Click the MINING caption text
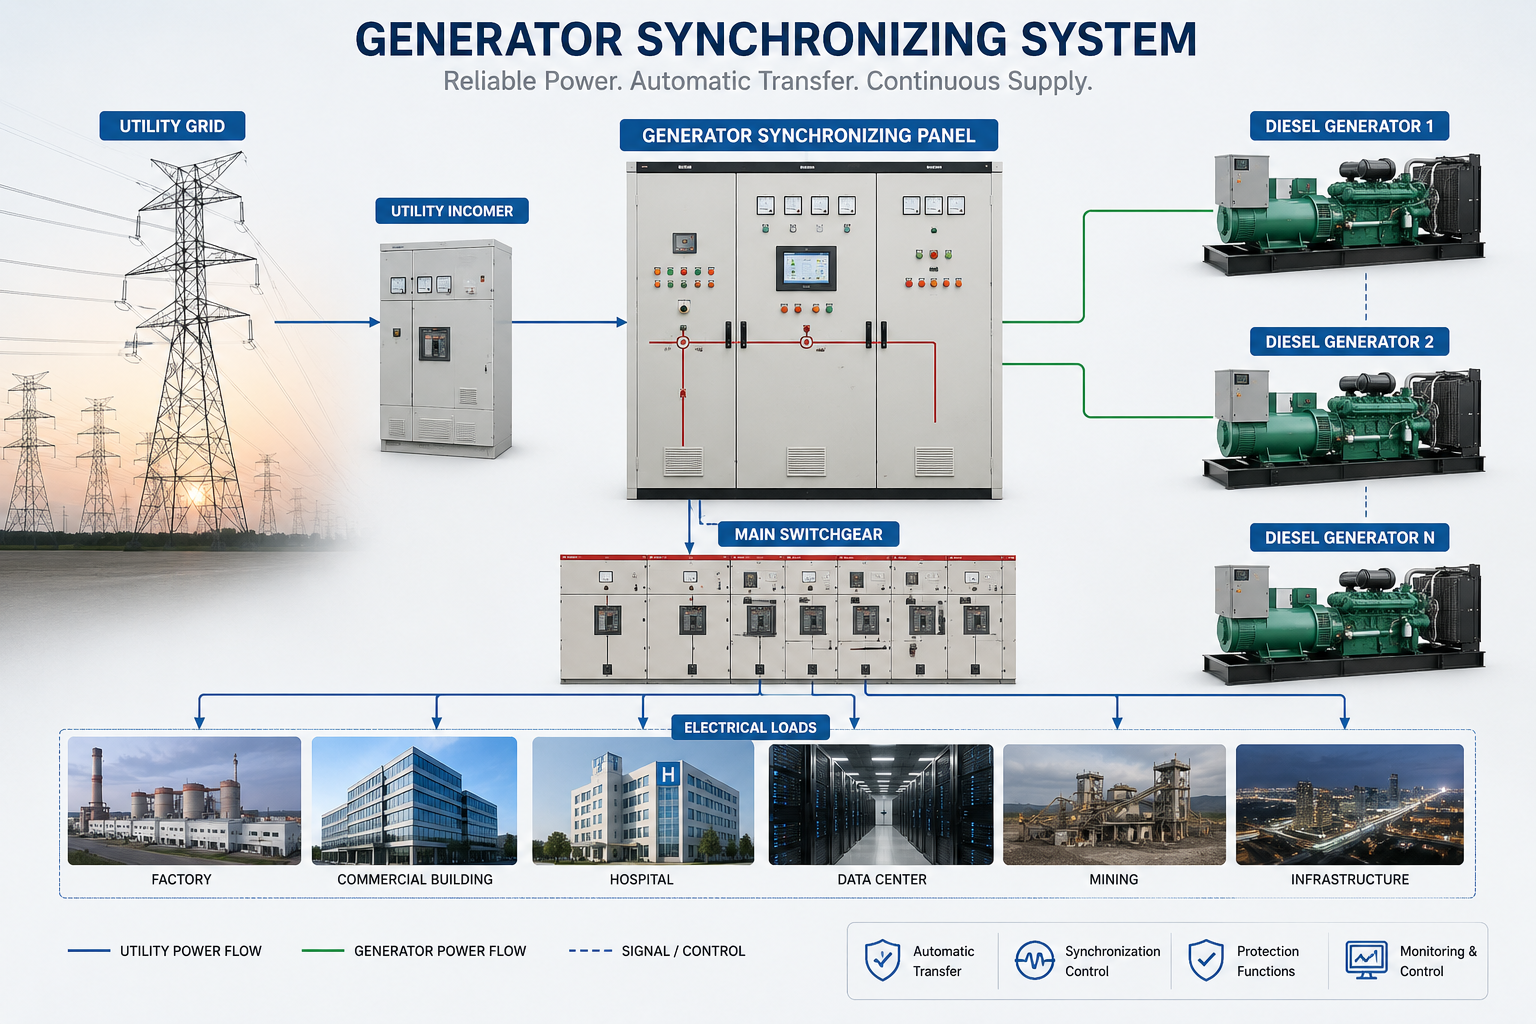 tap(1114, 880)
